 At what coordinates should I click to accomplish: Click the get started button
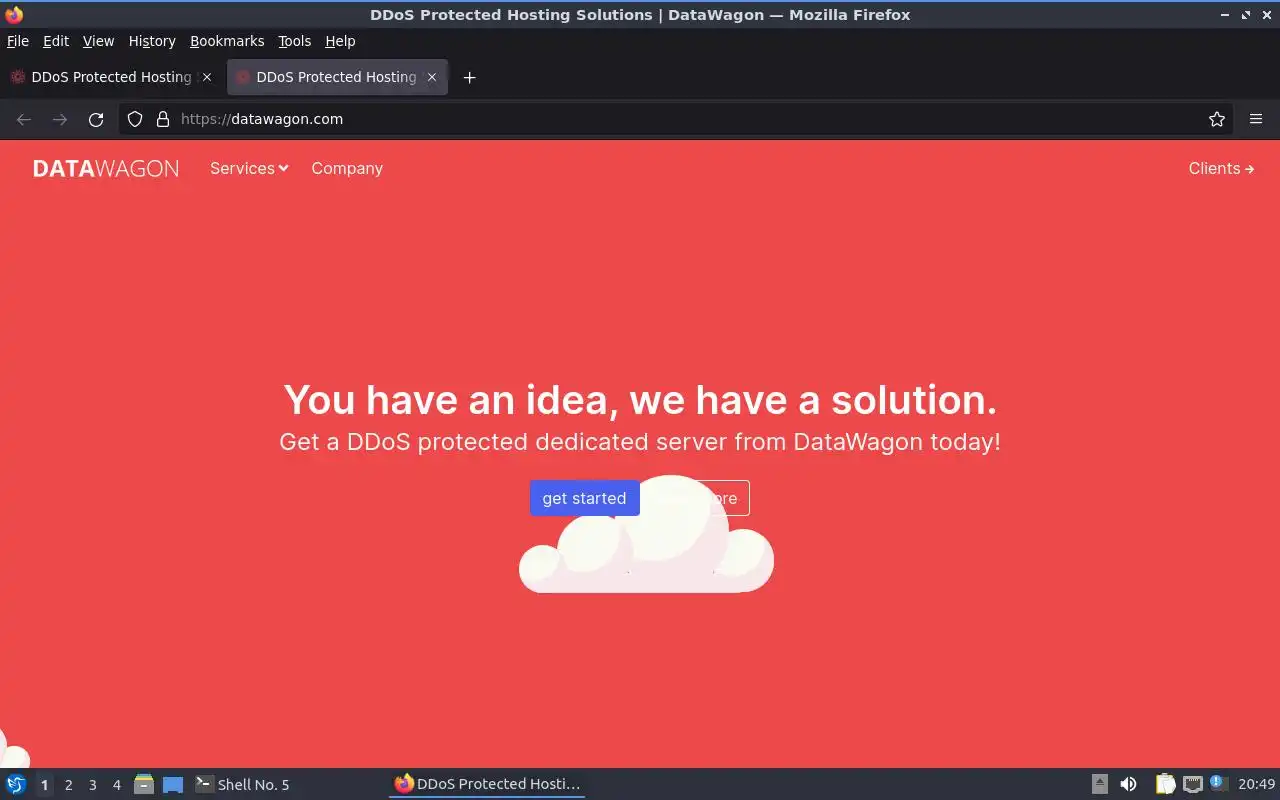[584, 498]
